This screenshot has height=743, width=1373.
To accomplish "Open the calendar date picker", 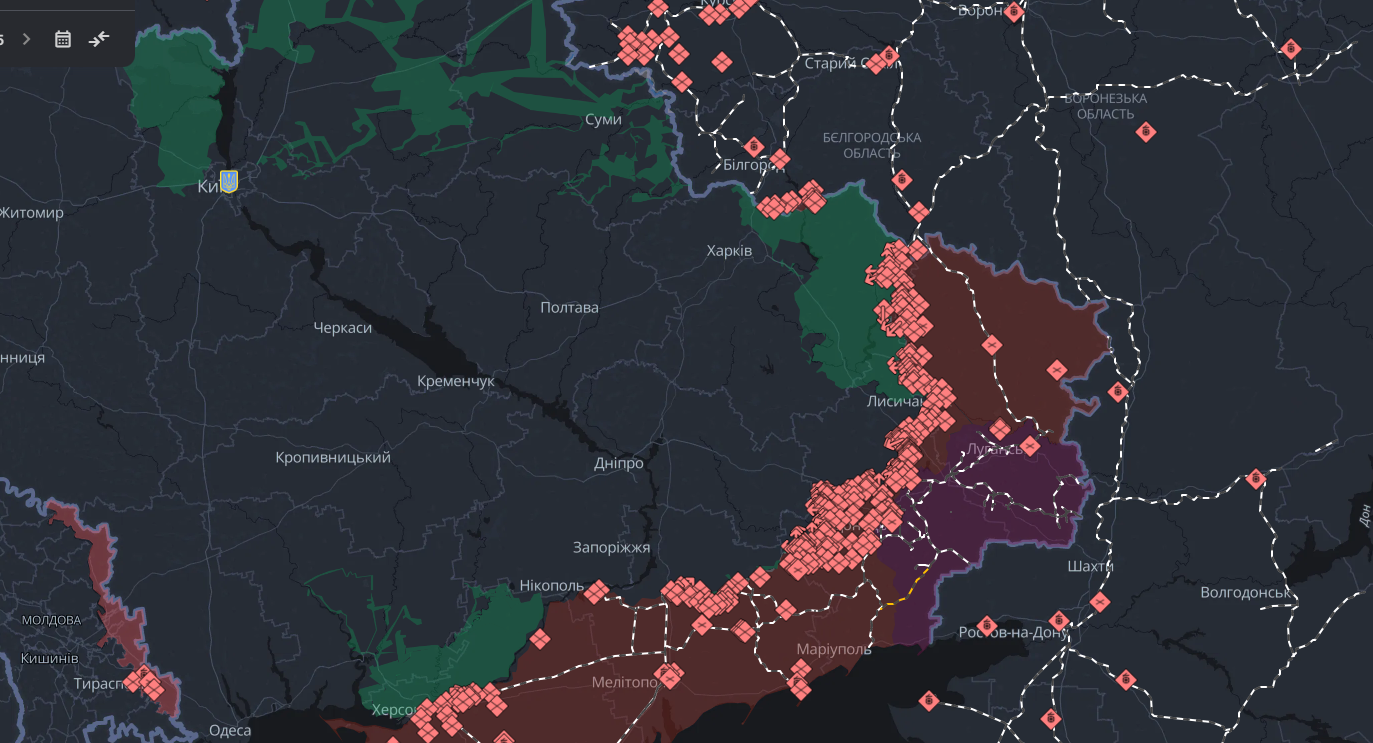I will pyautogui.click(x=63, y=39).
